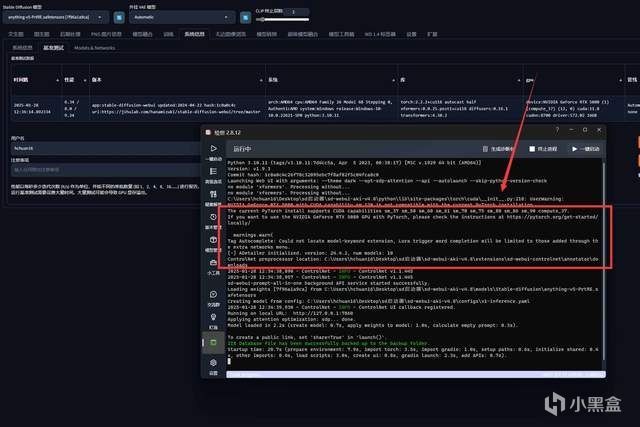The height and width of the screenshot is (427, 640).
Task: Open advanced options in the launcher sidebar
Action: click(x=213, y=171)
